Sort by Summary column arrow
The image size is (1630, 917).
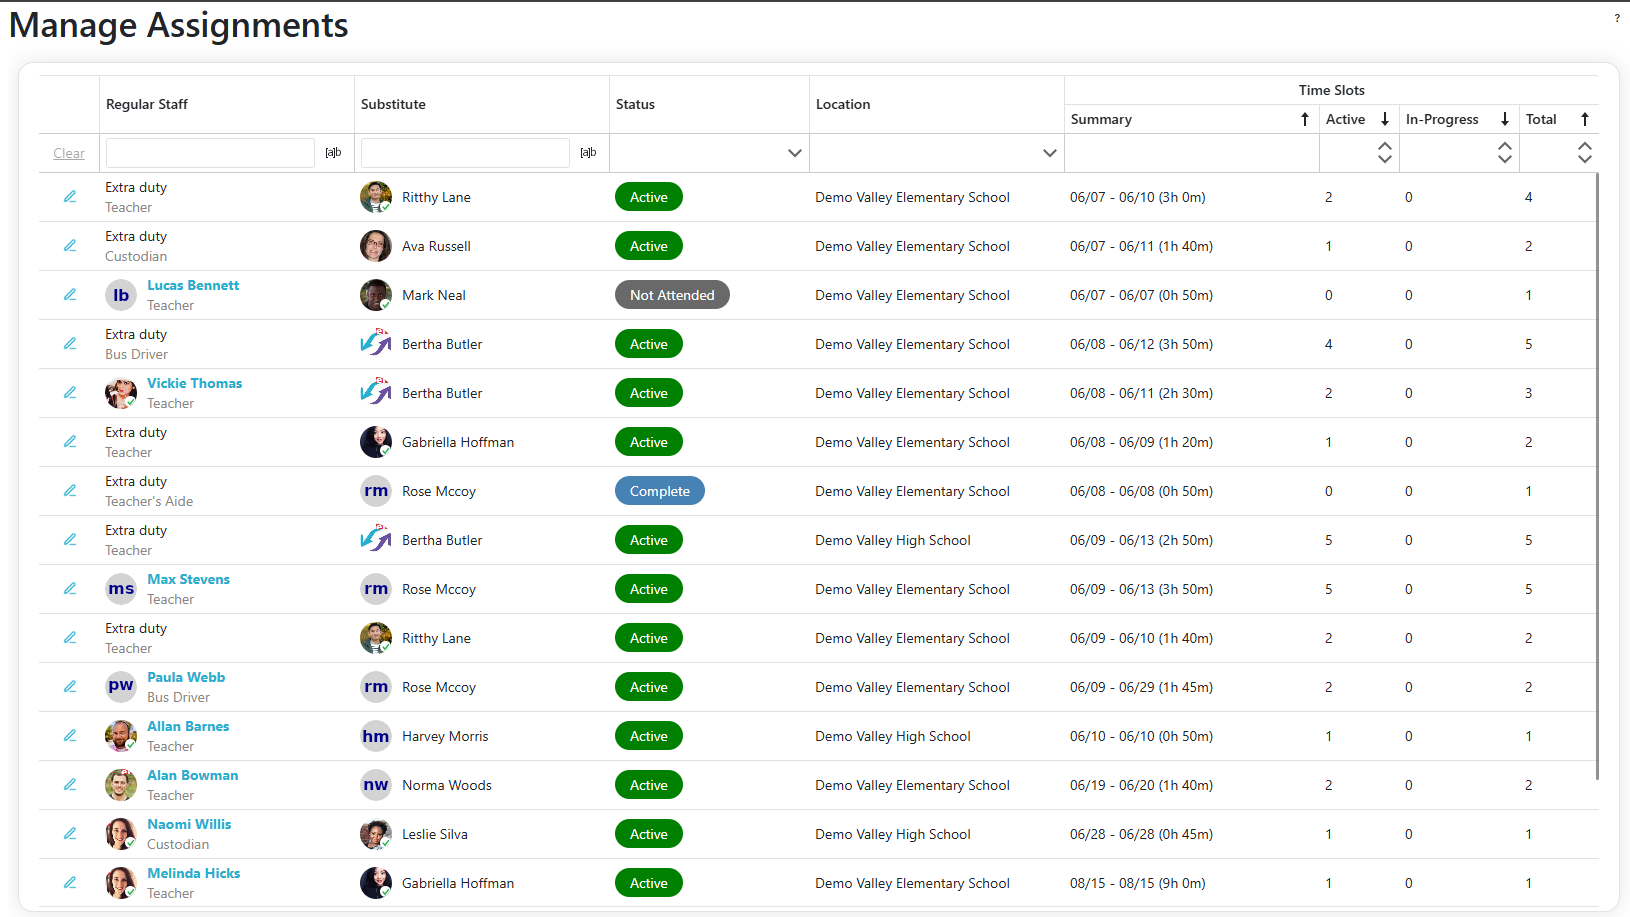1304,119
